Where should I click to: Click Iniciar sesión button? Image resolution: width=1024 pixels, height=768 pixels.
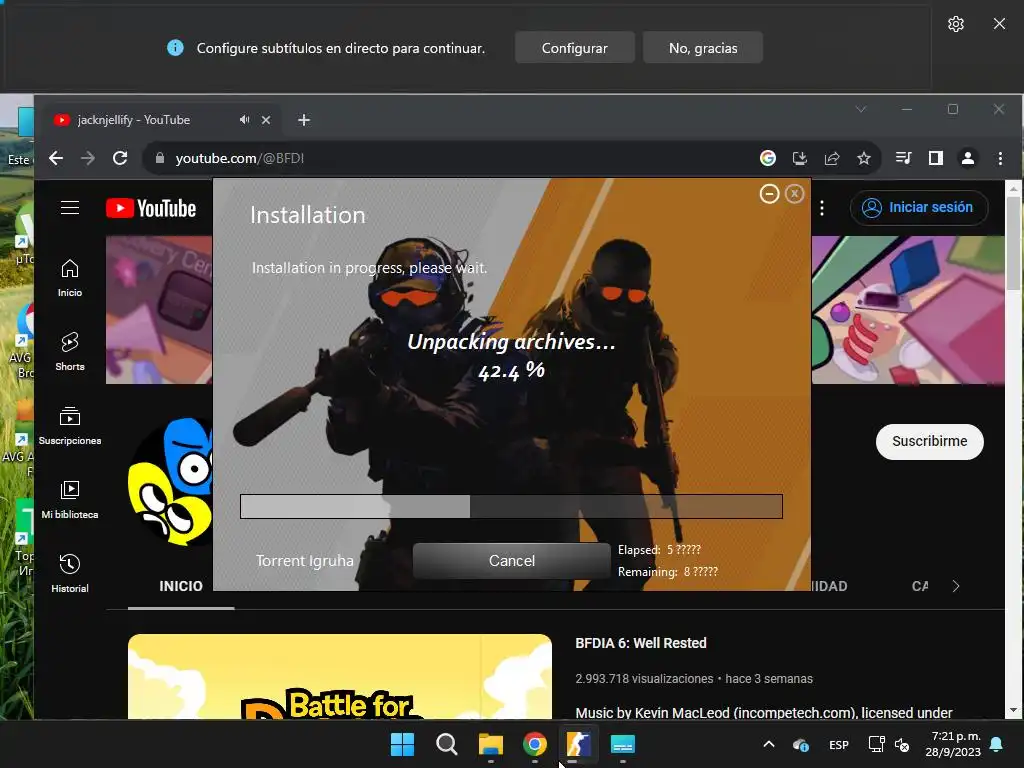coord(919,208)
